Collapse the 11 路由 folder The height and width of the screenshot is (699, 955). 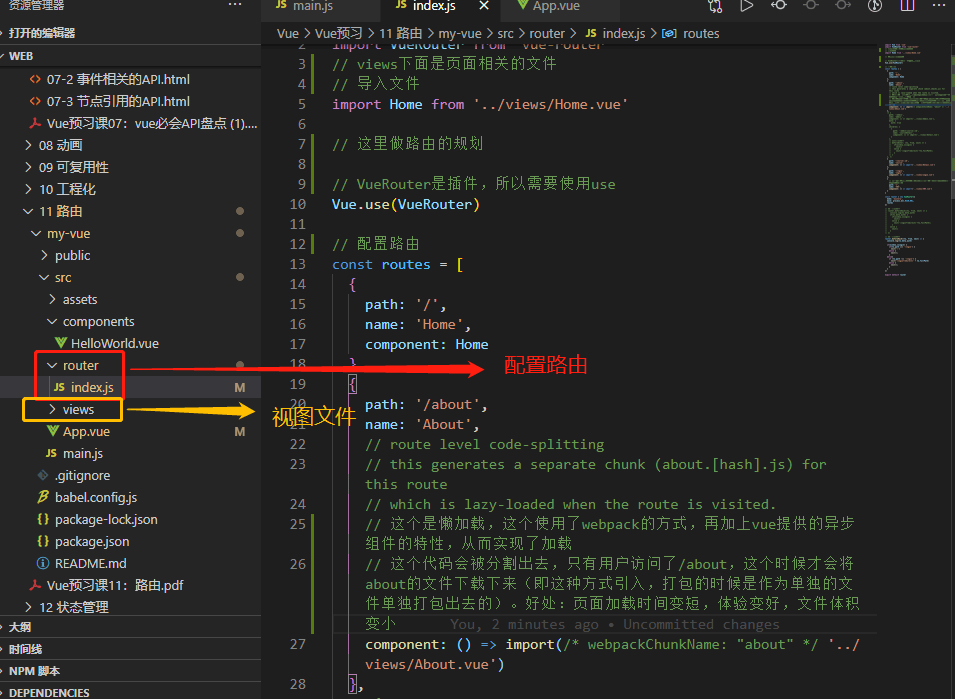28,211
